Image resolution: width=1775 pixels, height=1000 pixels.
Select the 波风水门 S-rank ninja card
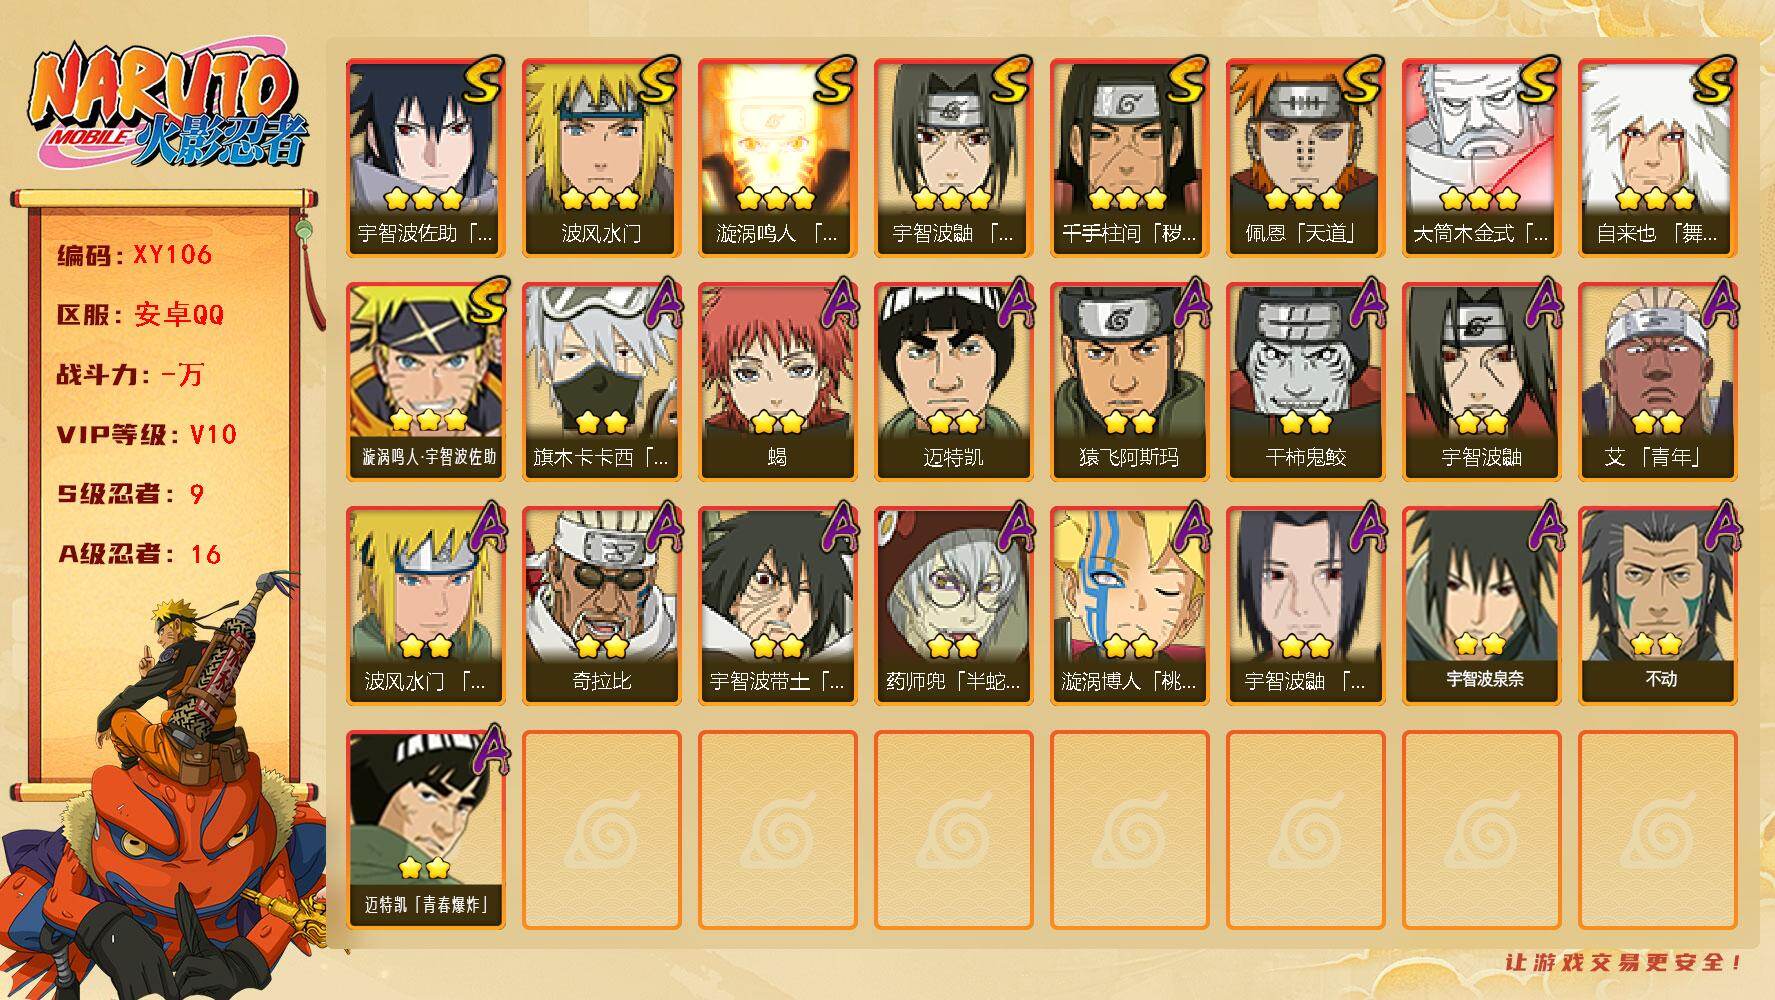(601, 158)
